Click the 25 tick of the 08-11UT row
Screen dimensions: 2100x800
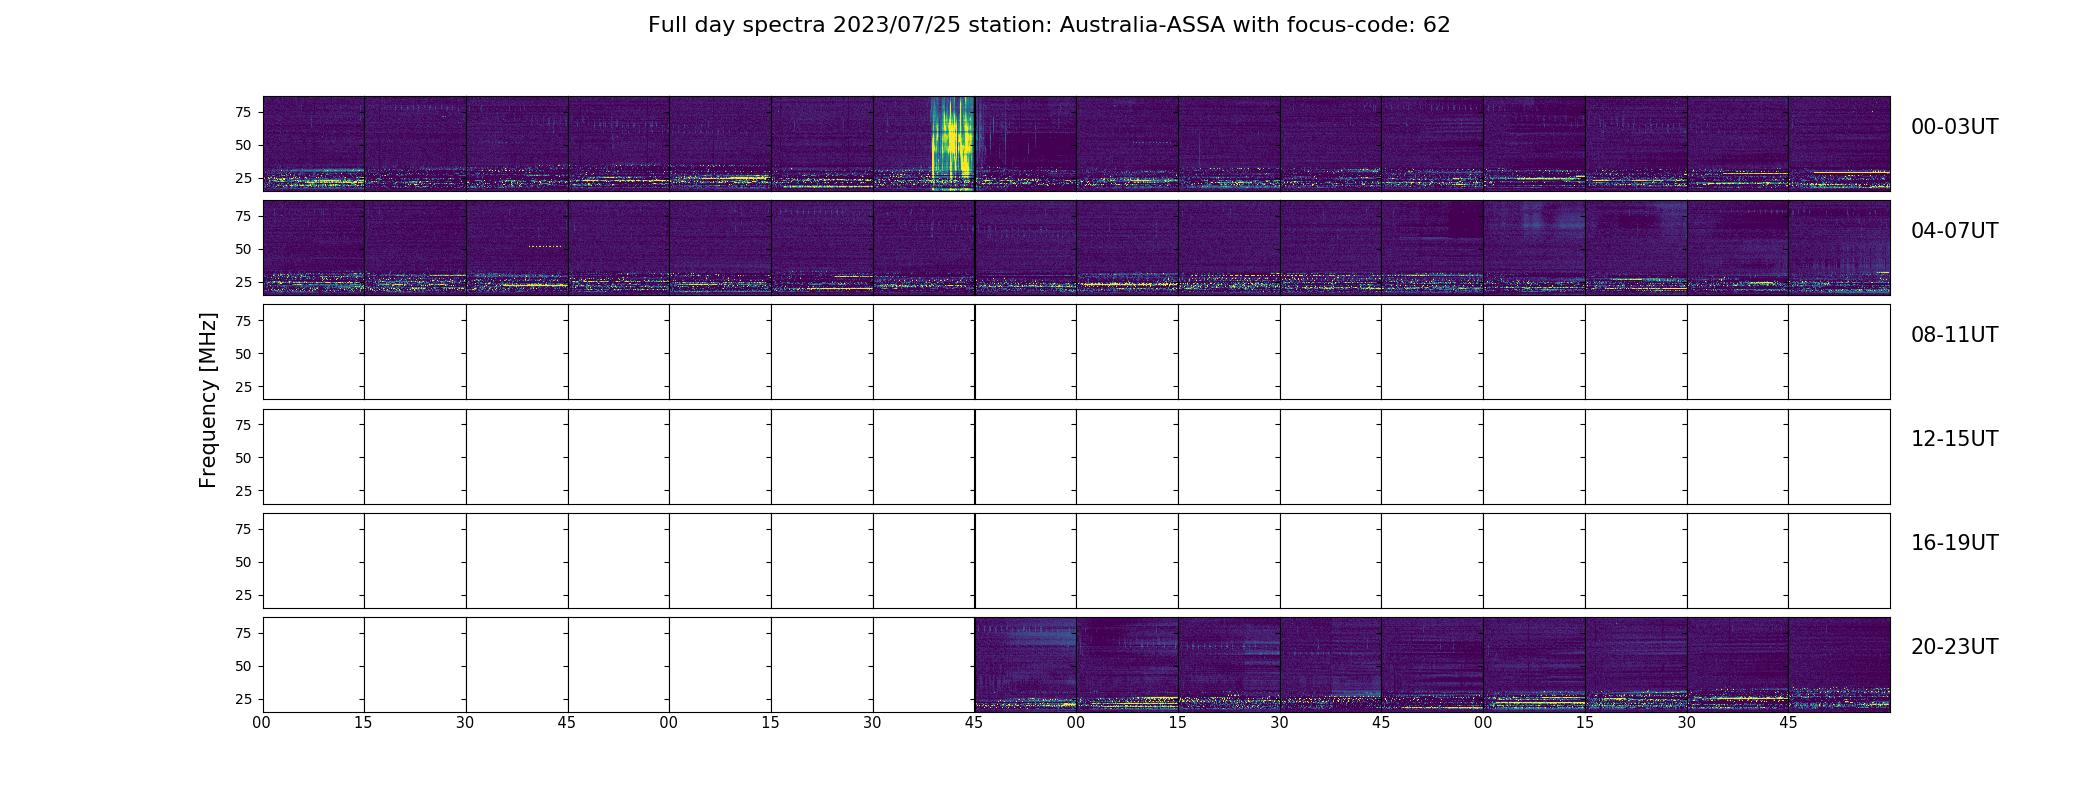point(243,387)
